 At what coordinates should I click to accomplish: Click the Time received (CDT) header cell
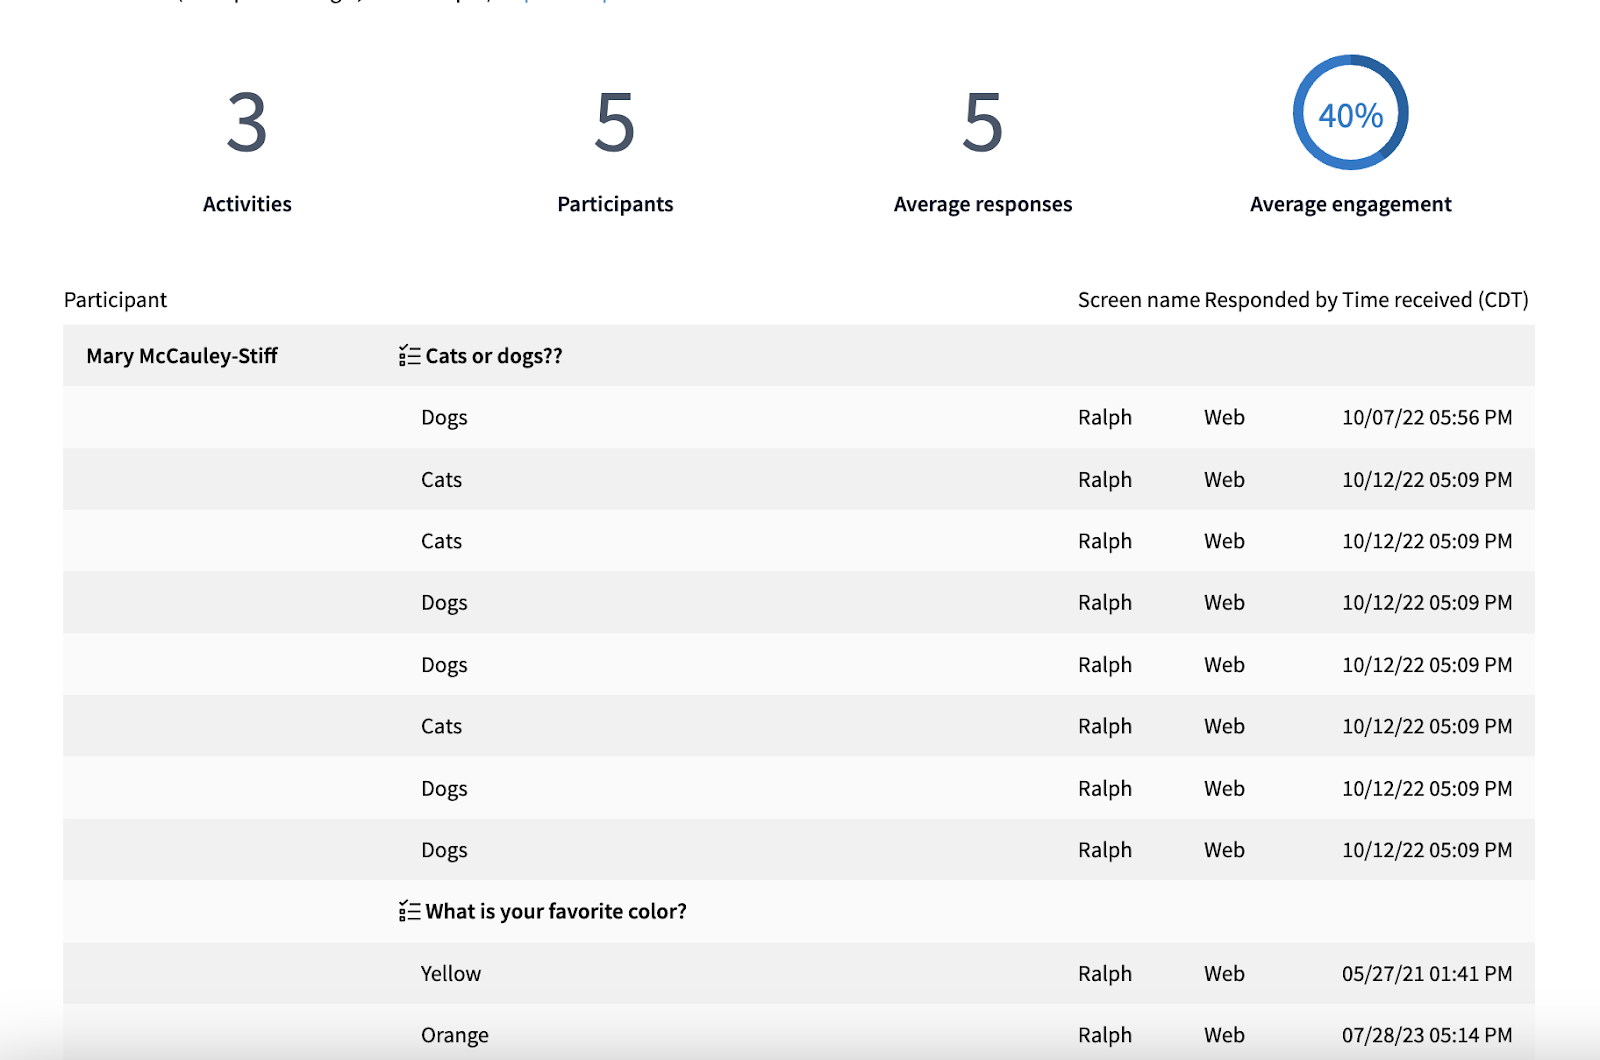click(1433, 299)
